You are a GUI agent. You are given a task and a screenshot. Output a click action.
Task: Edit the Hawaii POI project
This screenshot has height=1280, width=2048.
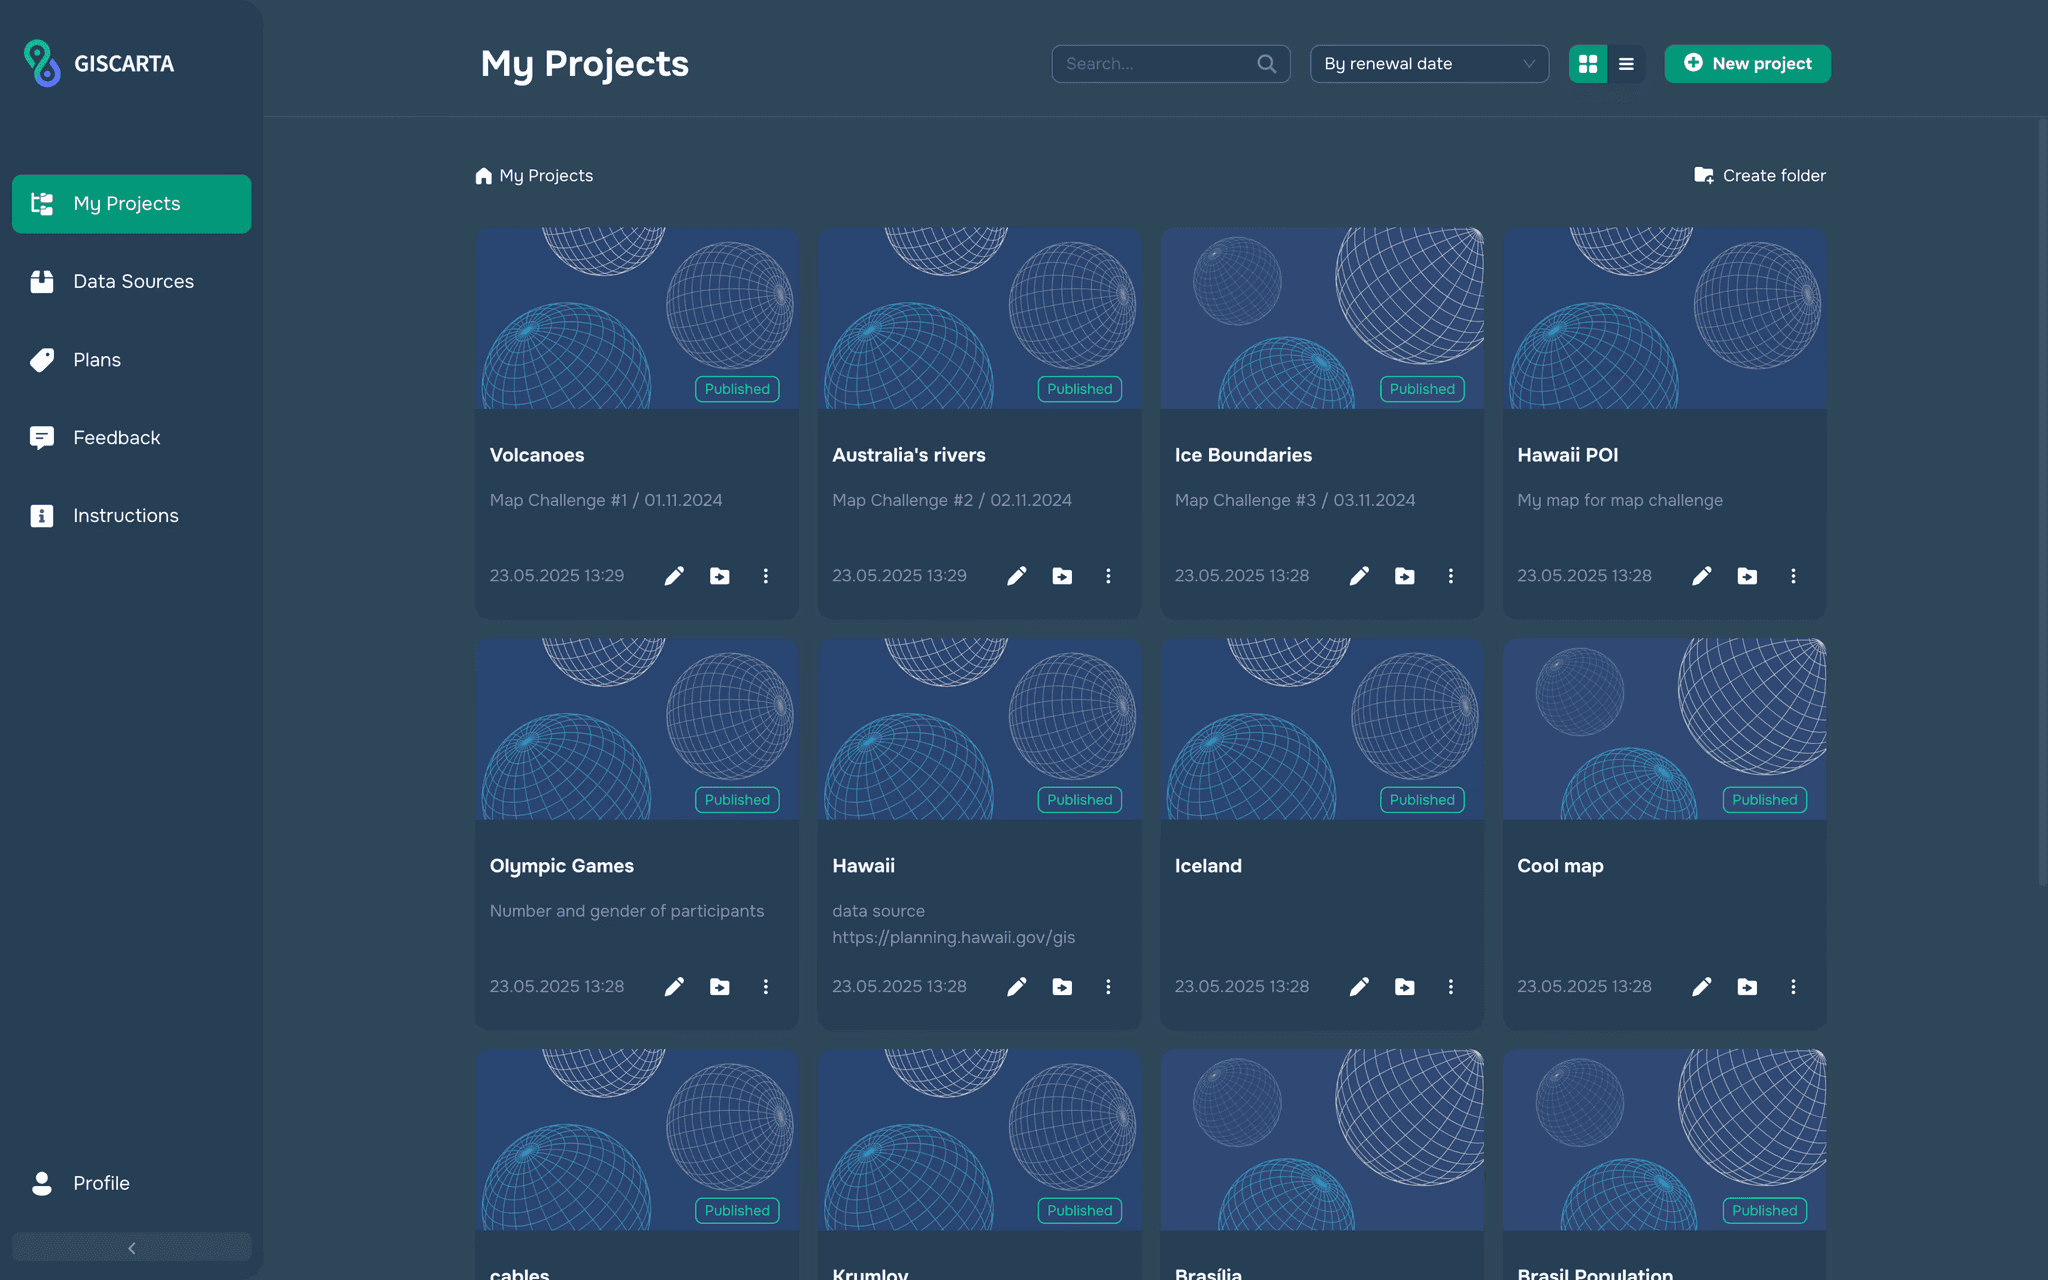click(1701, 576)
